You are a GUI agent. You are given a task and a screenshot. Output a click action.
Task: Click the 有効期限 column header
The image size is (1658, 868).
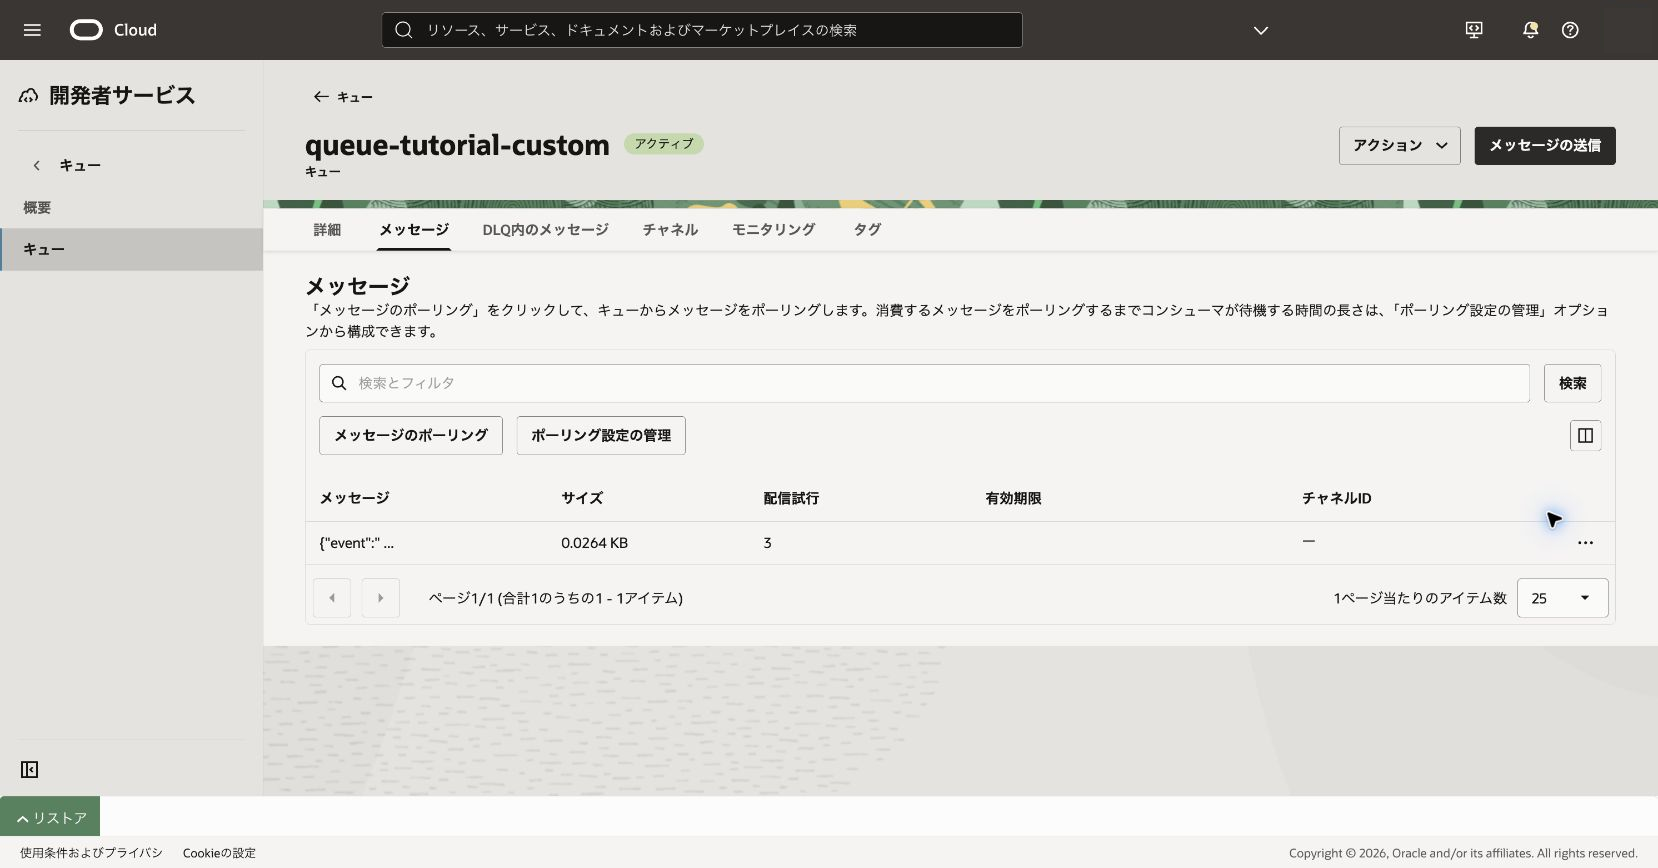point(1013,498)
